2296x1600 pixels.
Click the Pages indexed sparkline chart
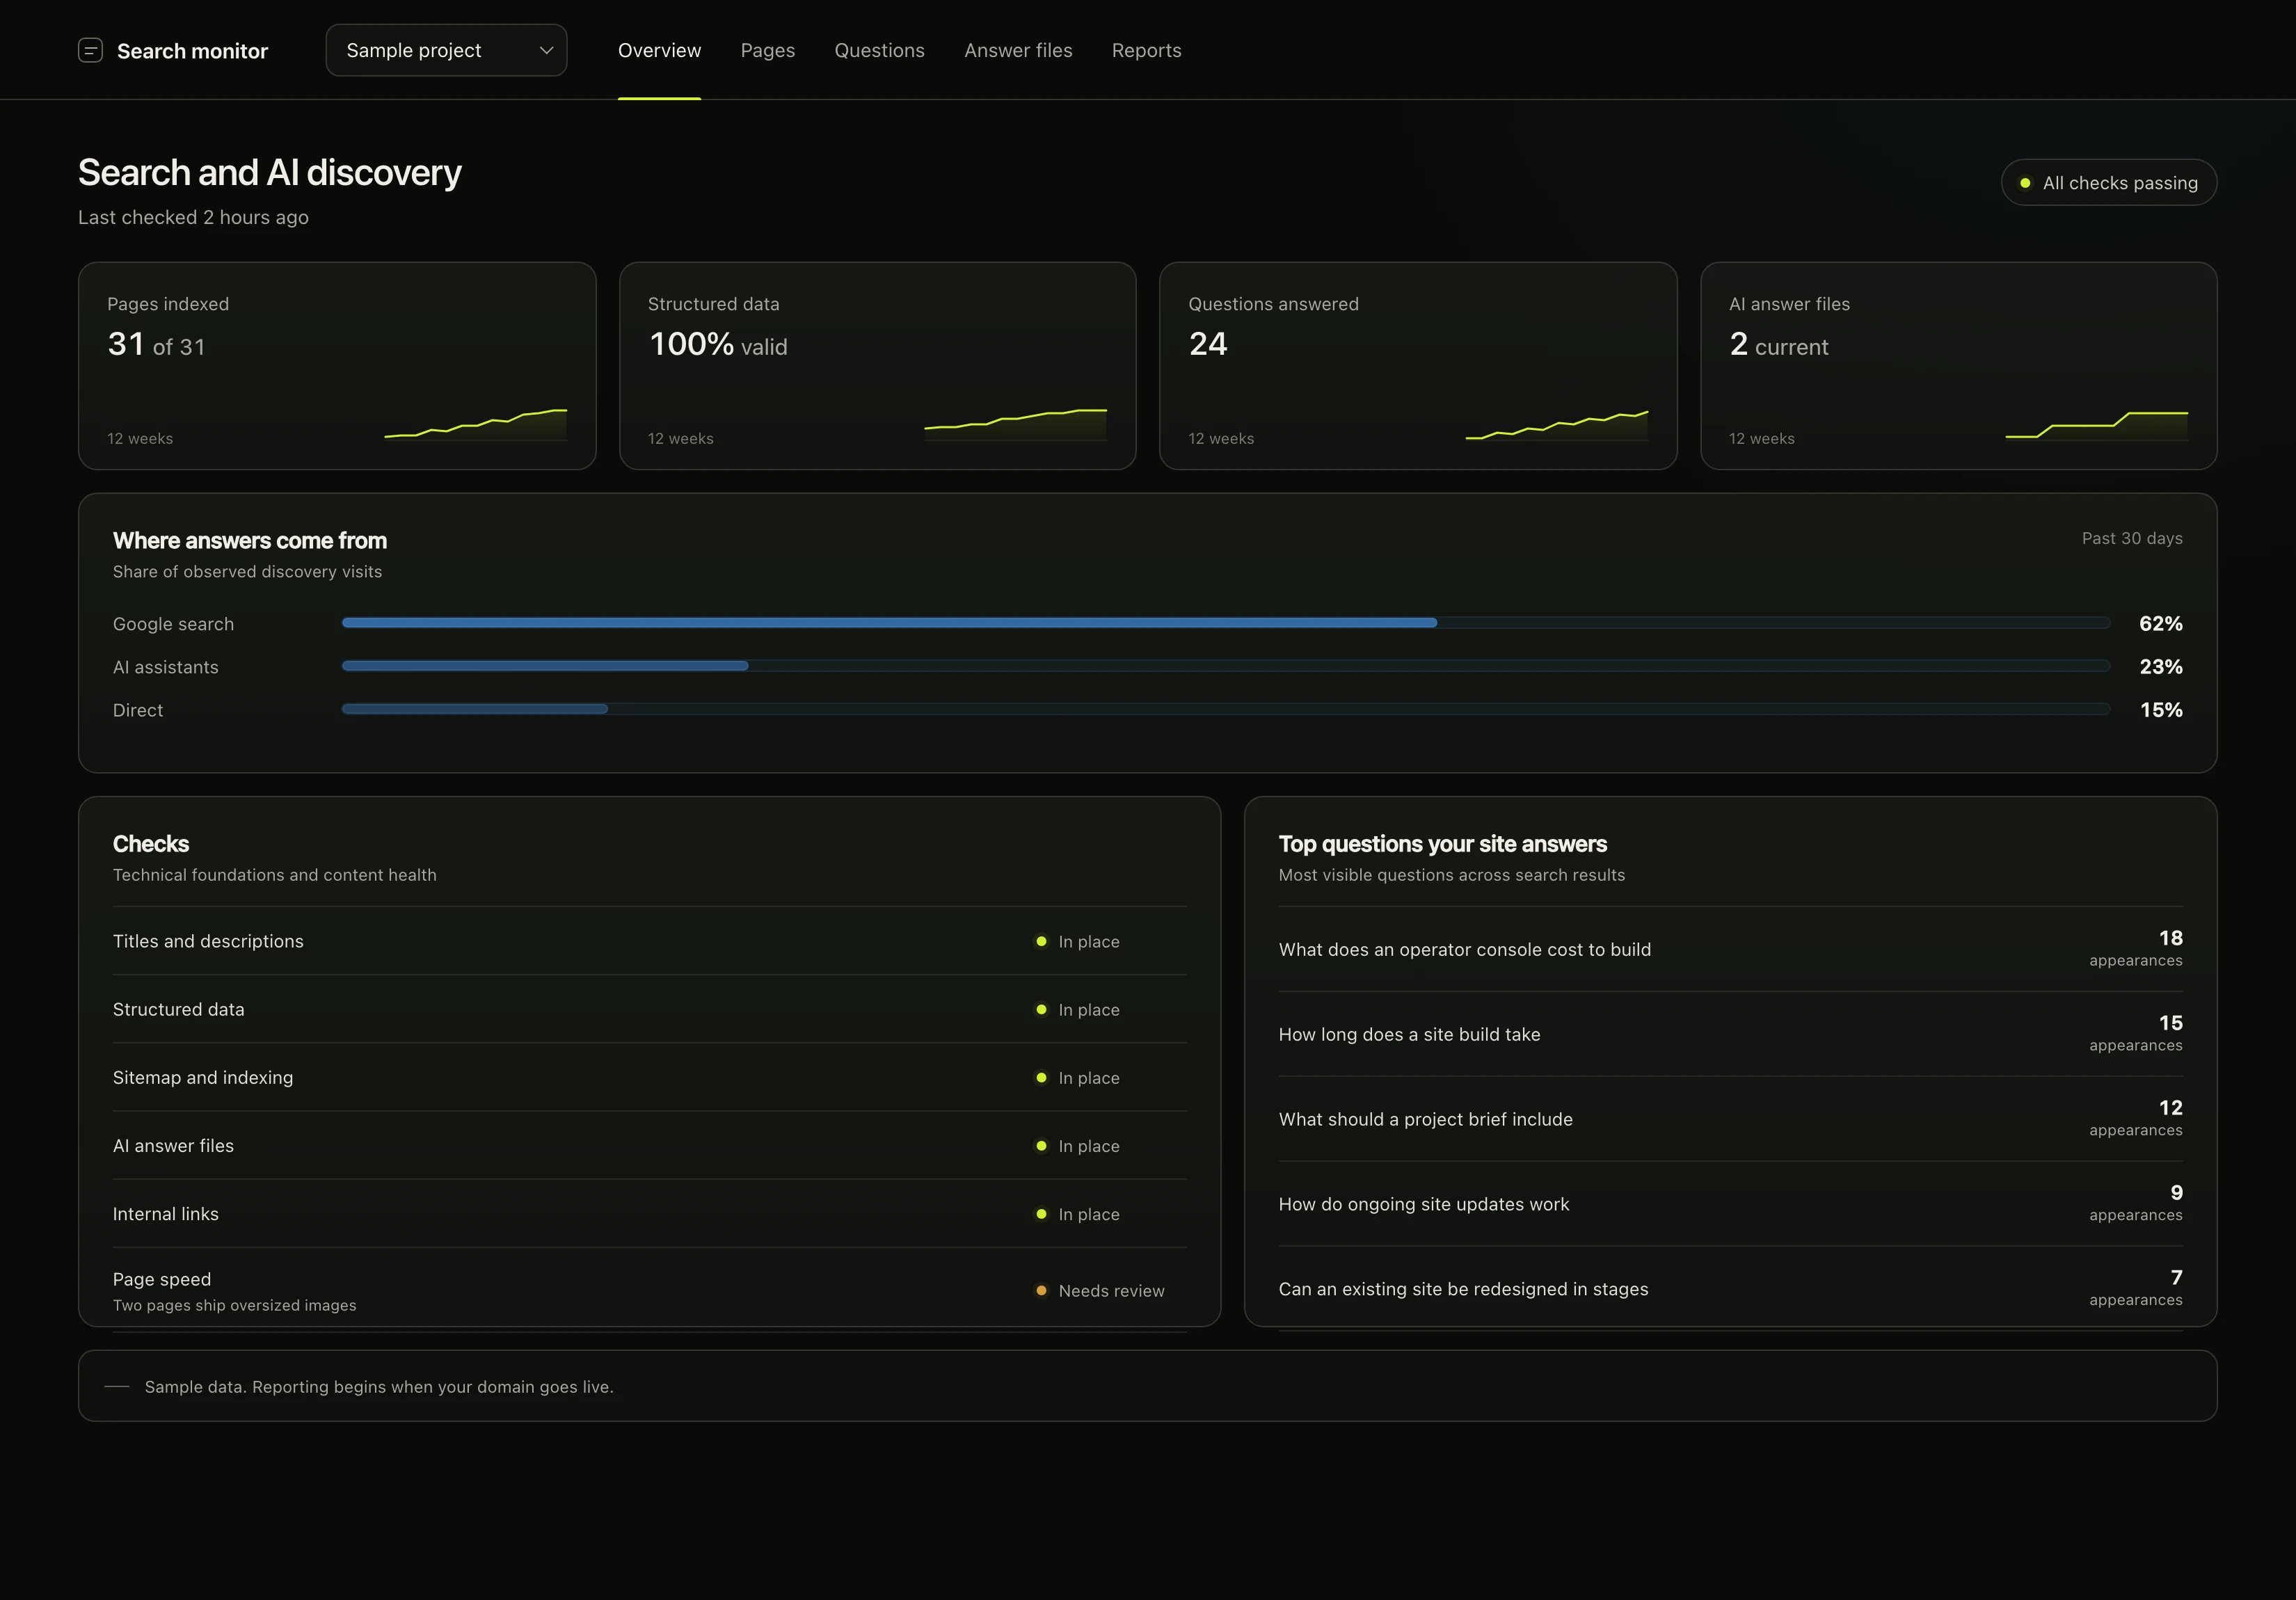click(x=476, y=424)
